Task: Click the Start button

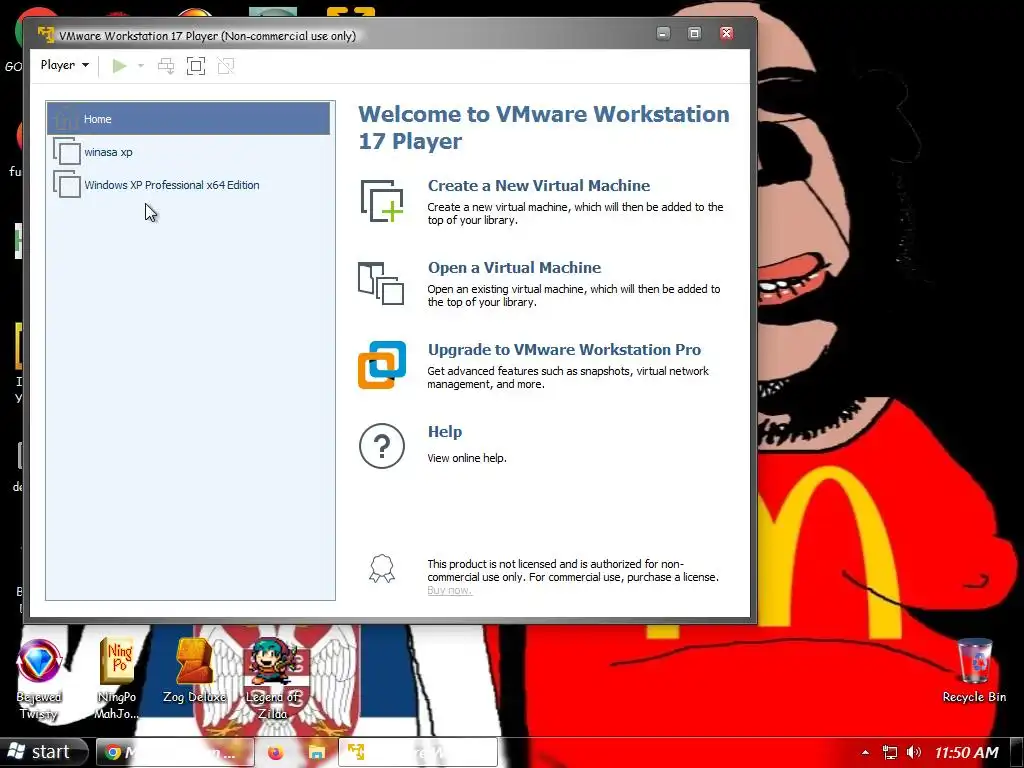Action: pos(41,752)
